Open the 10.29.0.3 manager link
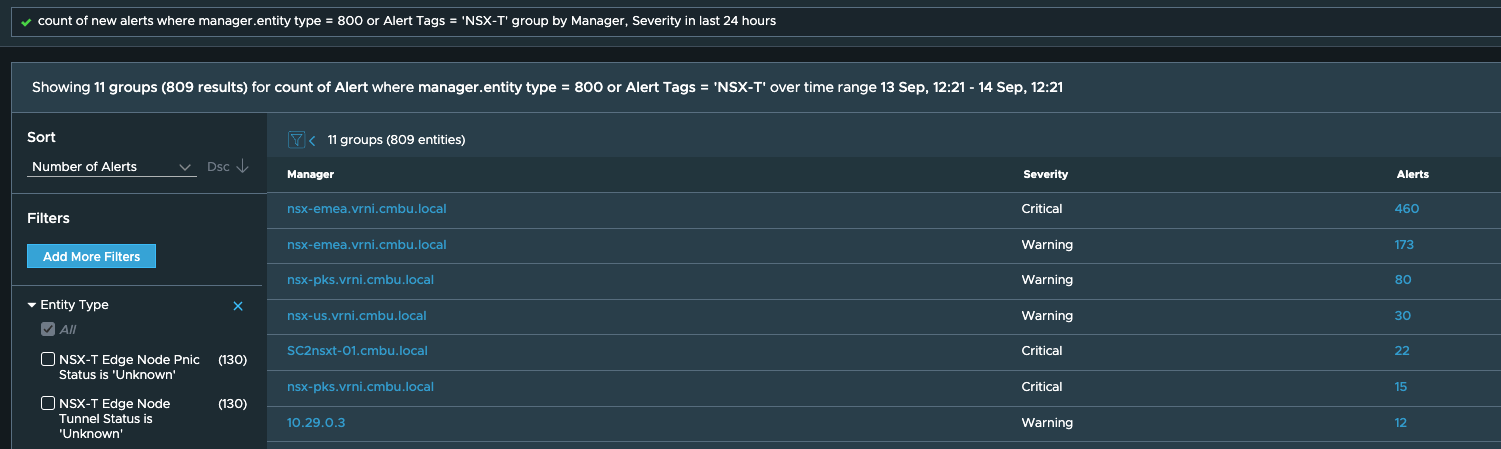 tap(316, 423)
